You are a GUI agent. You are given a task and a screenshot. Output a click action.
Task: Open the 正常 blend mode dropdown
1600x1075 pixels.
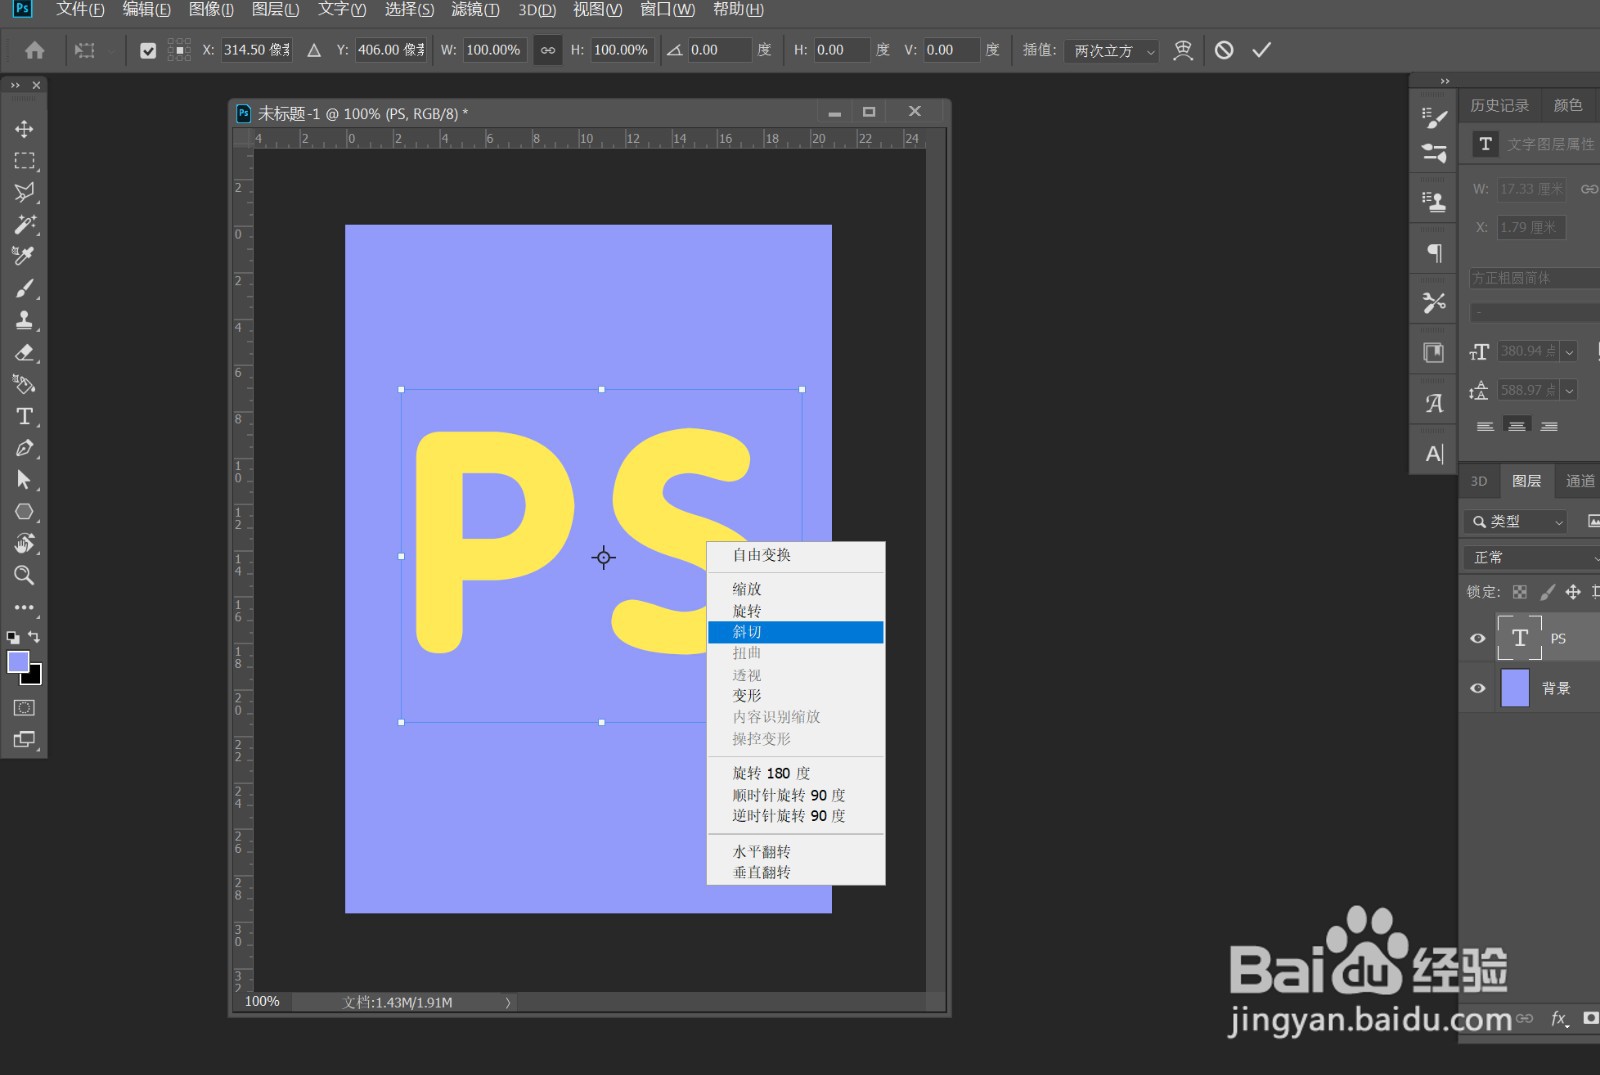tap(1531, 557)
